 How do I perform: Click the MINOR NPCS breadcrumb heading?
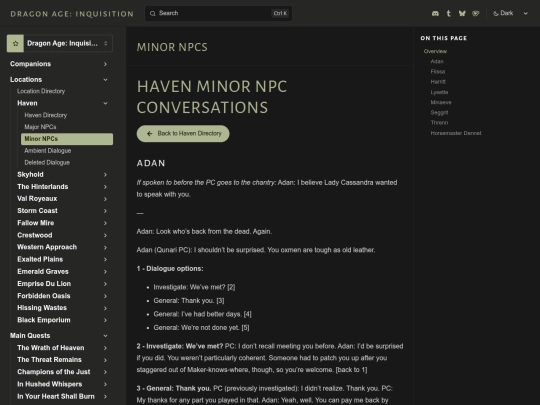click(172, 47)
